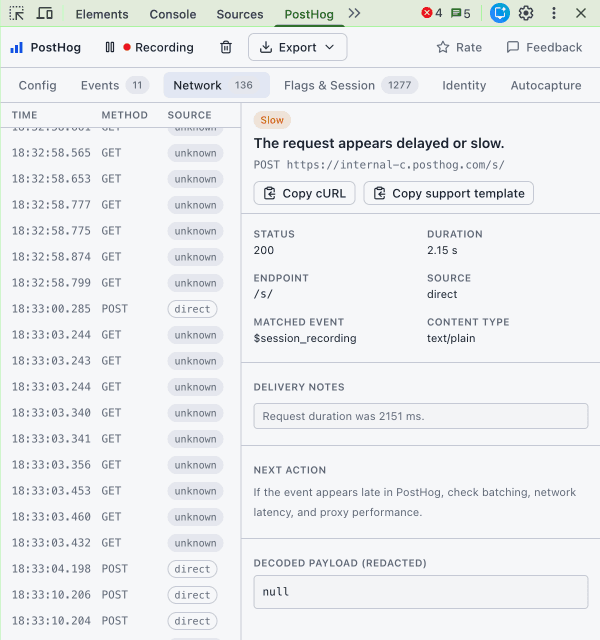Switch to the Elements tab
Viewport: 600px width, 640px height.
pos(102,14)
